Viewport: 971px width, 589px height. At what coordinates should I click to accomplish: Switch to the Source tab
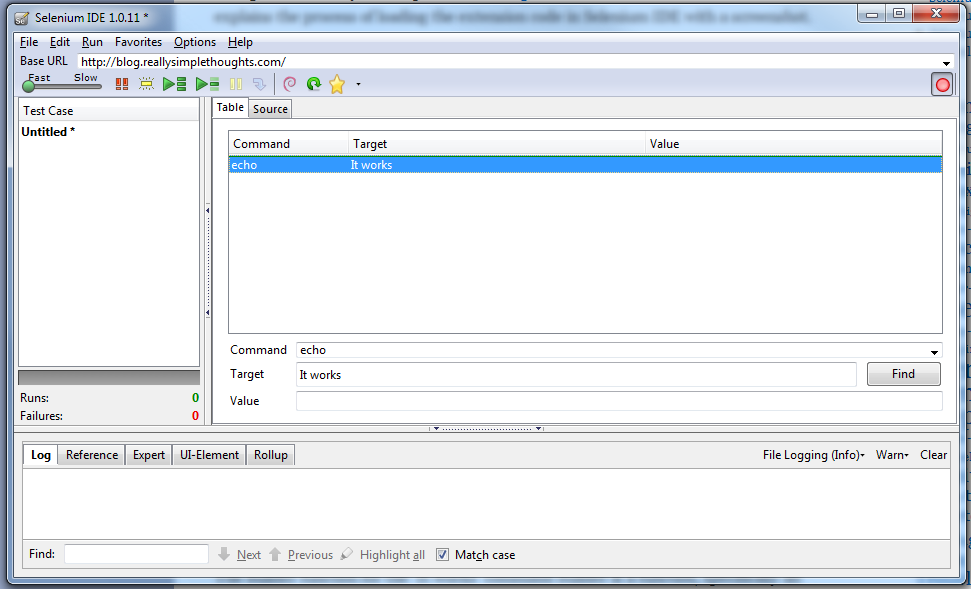point(270,109)
